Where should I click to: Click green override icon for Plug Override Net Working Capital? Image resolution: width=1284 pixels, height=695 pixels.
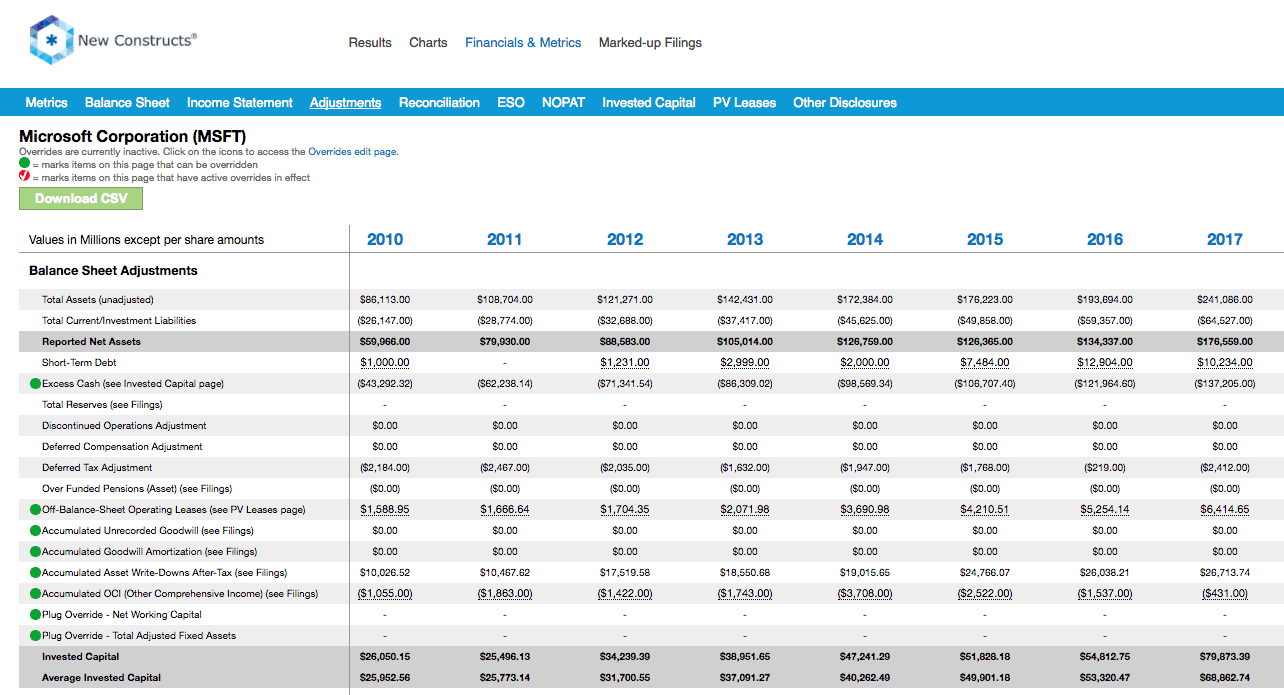coord(36,614)
